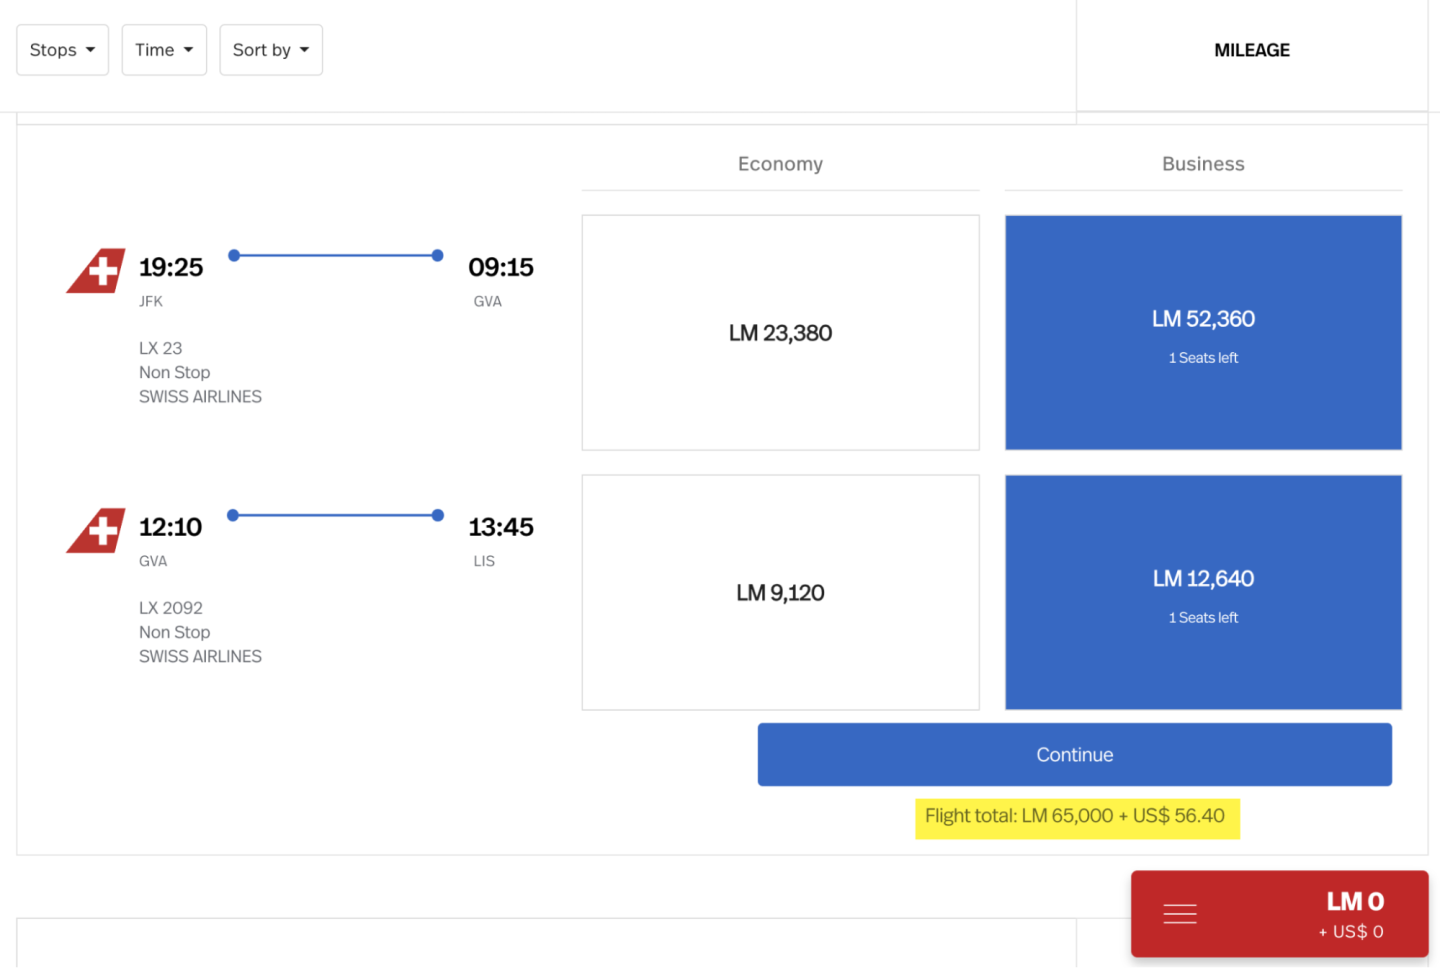
Task: Click the 13:45 LIS arrival time
Action: coord(500,527)
